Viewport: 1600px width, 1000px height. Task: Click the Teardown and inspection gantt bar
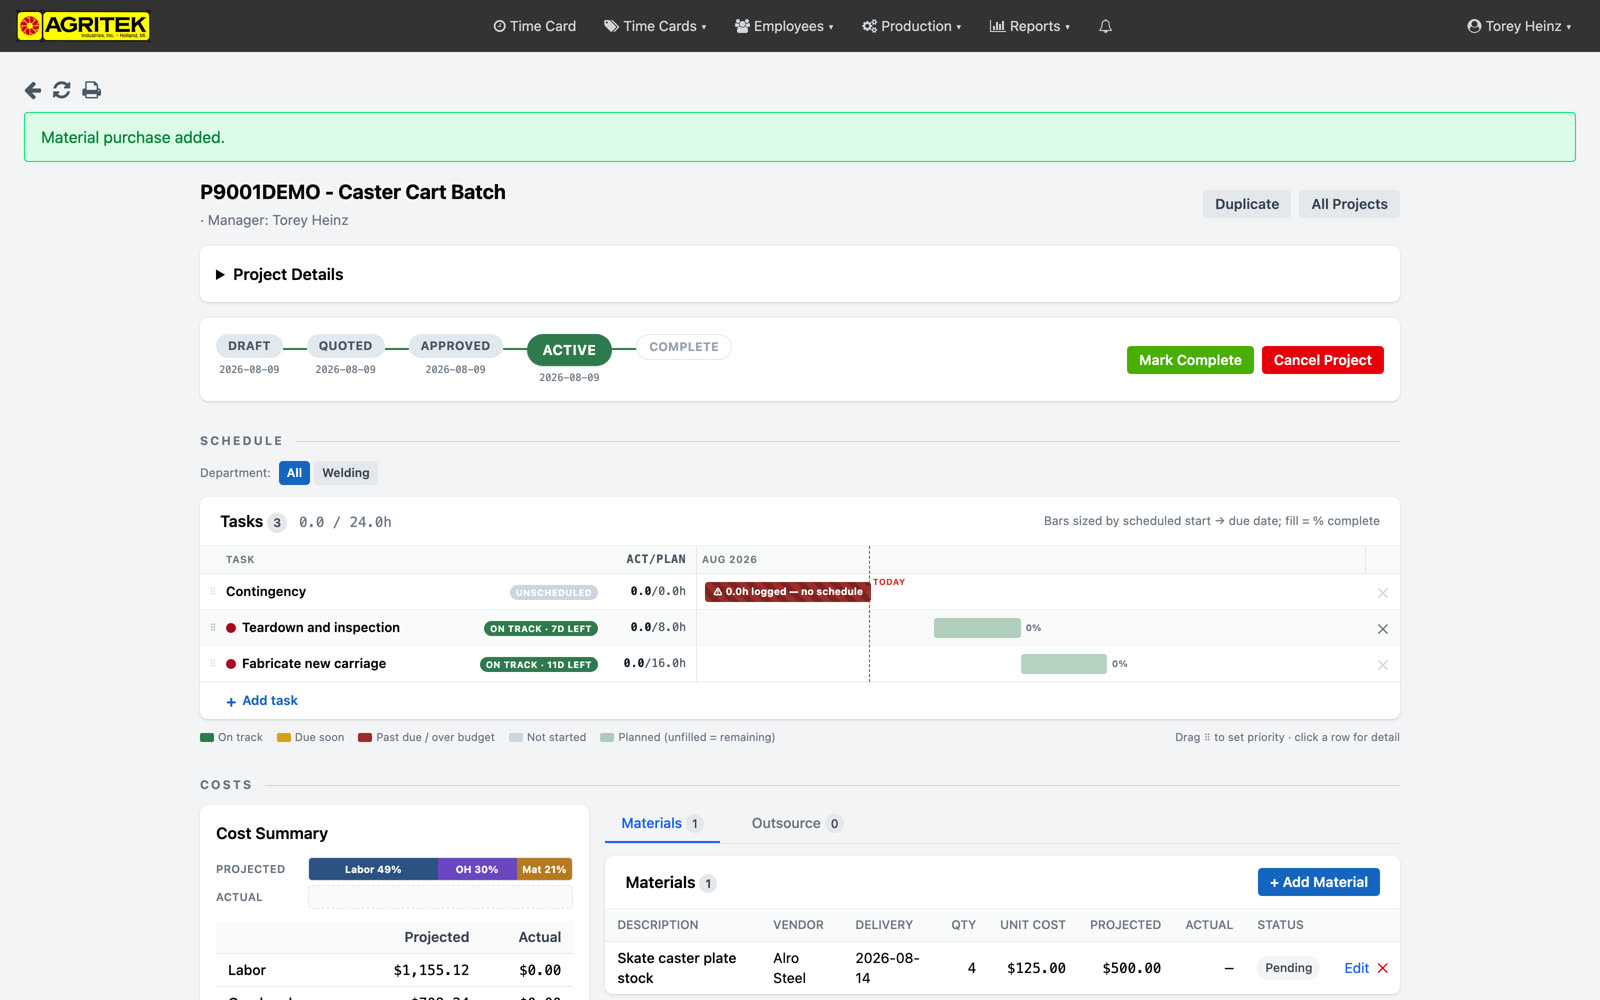977,628
